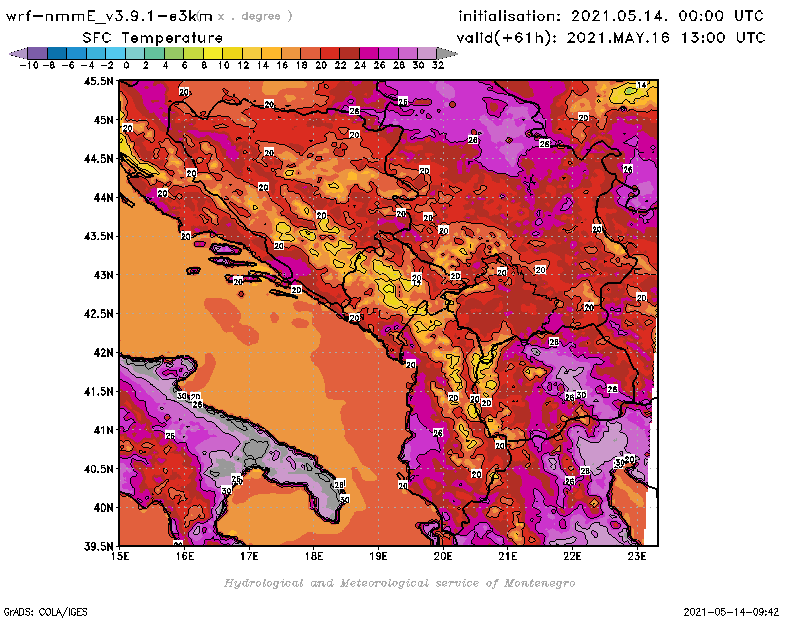Select the magenta 24 to 26 legend swatch
The width and height of the screenshot is (800, 618).
[369, 53]
